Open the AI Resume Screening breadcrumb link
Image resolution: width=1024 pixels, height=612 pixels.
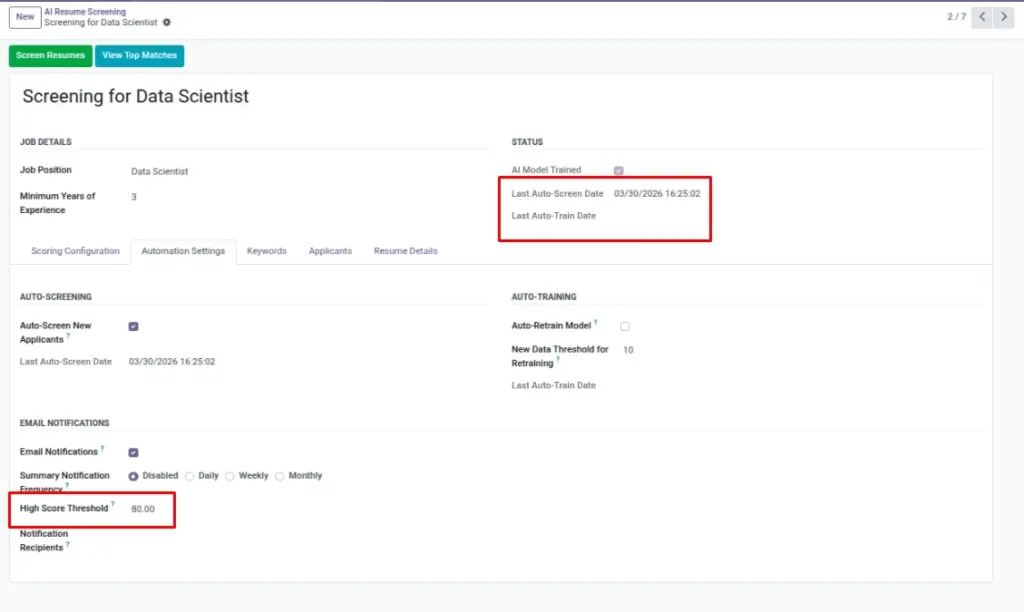coord(85,12)
